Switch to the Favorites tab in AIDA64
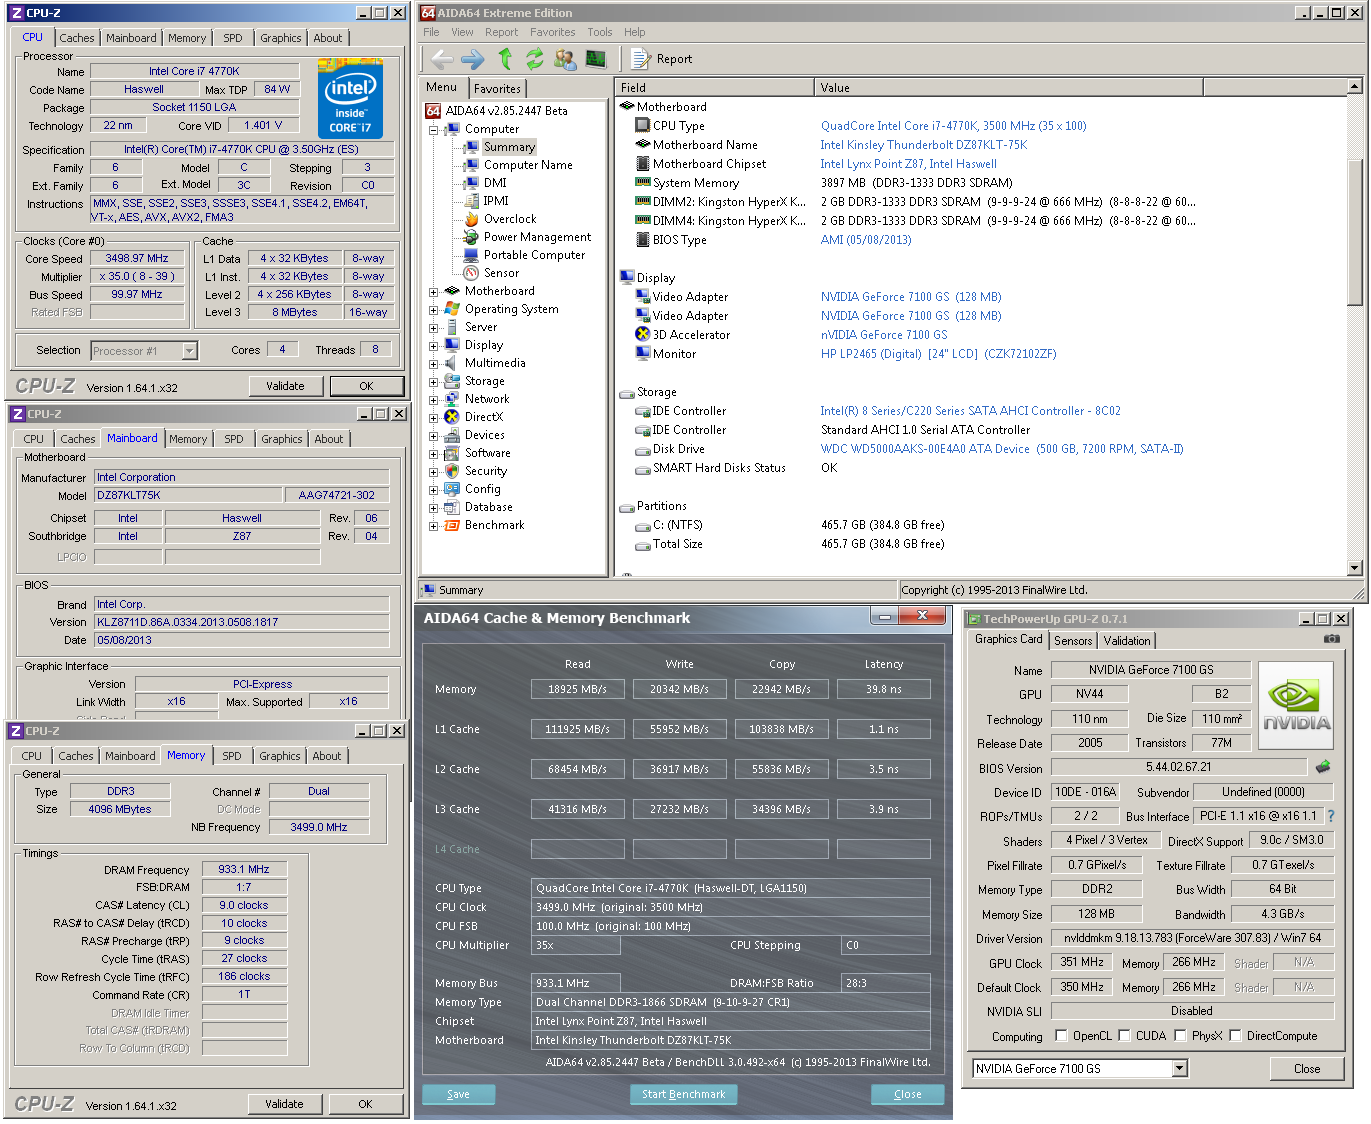 point(497,89)
